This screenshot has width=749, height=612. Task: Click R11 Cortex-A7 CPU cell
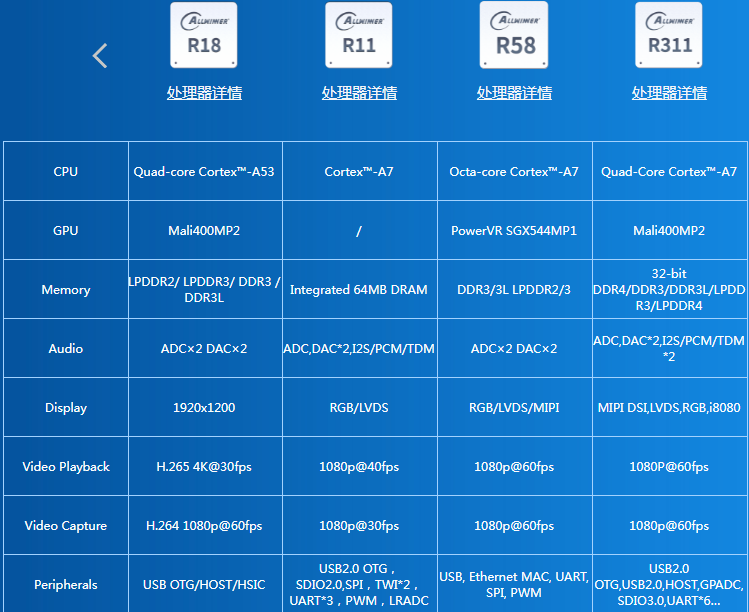[x=360, y=171]
